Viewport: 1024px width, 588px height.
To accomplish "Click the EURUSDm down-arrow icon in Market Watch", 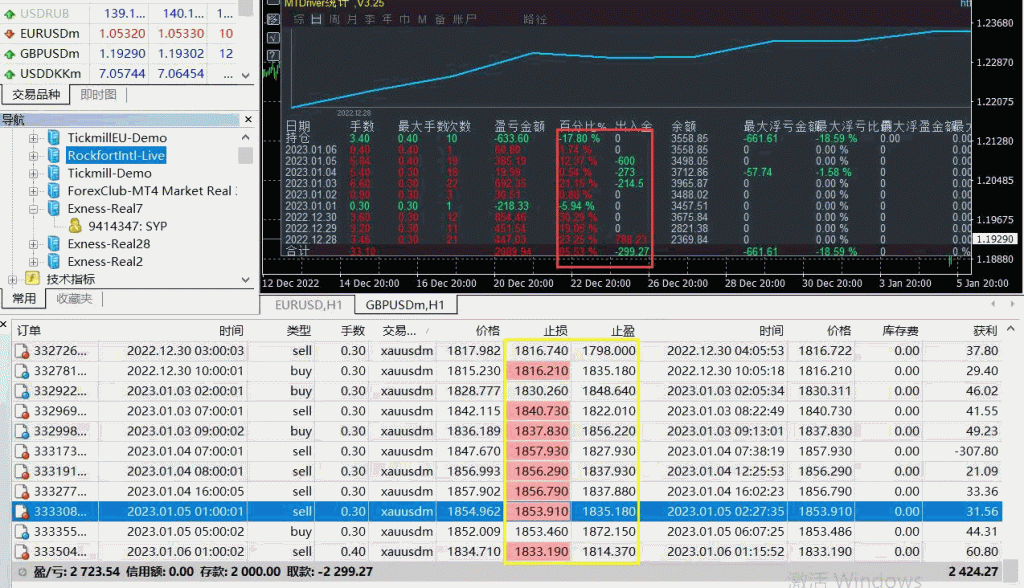I will [10, 33].
